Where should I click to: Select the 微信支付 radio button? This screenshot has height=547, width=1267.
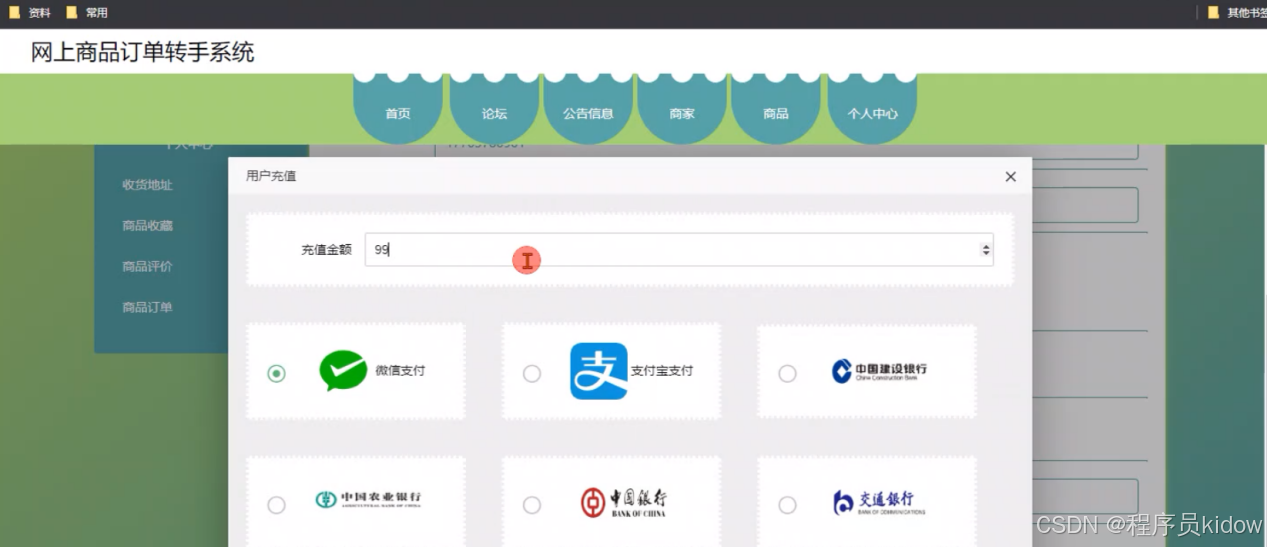(x=276, y=373)
